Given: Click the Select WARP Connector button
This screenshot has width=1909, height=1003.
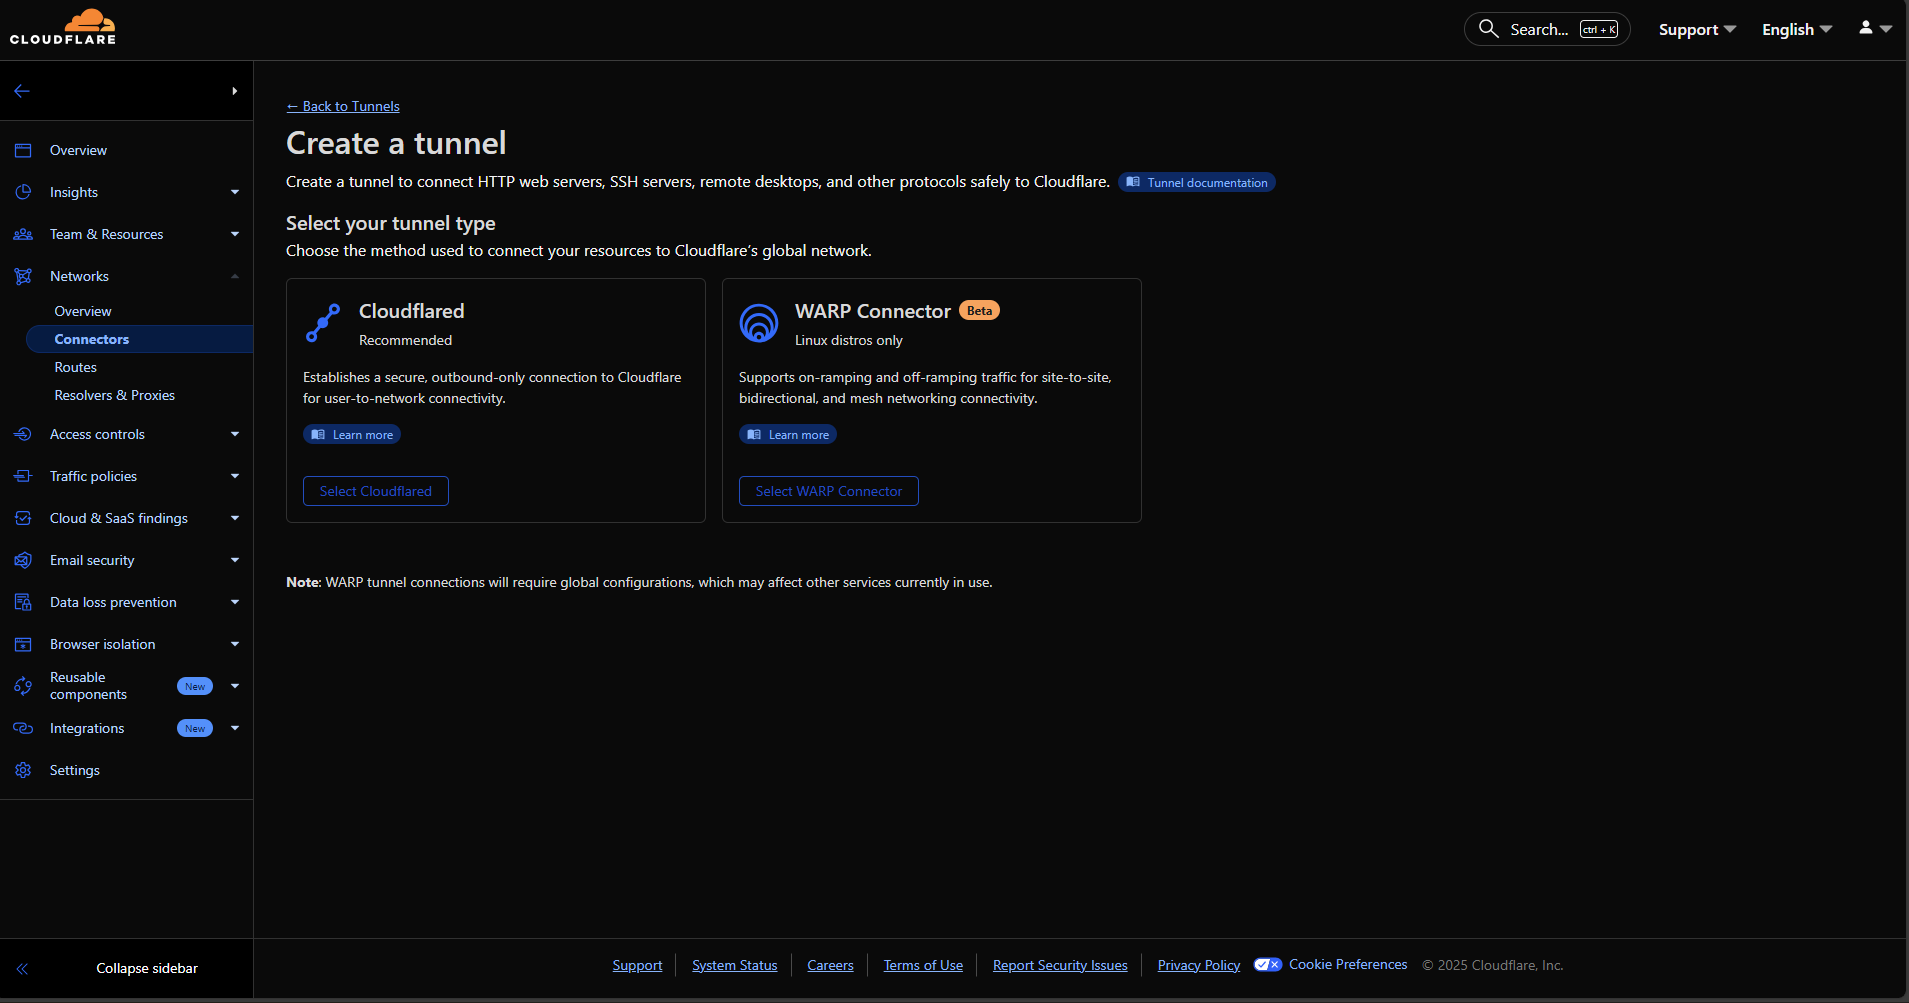Looking at the screenshot, I should point(829,491).
